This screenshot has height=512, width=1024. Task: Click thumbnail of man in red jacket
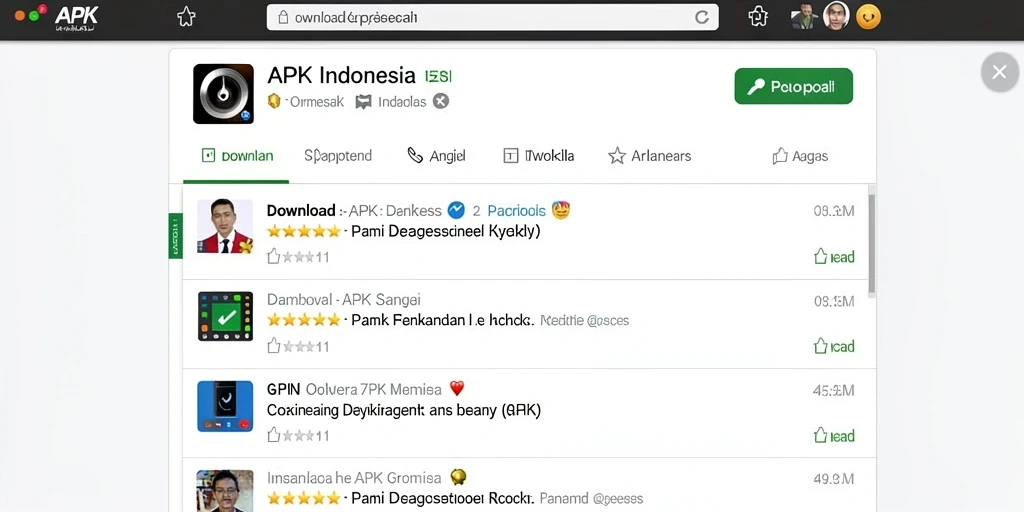225,226
